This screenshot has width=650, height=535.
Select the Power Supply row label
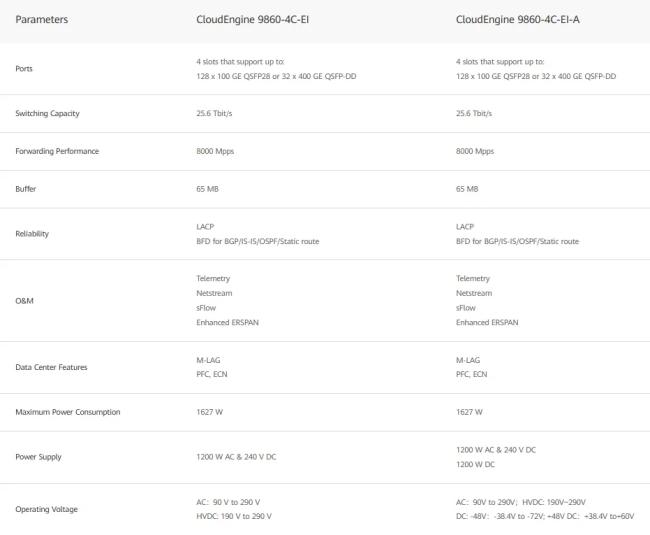click(x=38, y=457)
